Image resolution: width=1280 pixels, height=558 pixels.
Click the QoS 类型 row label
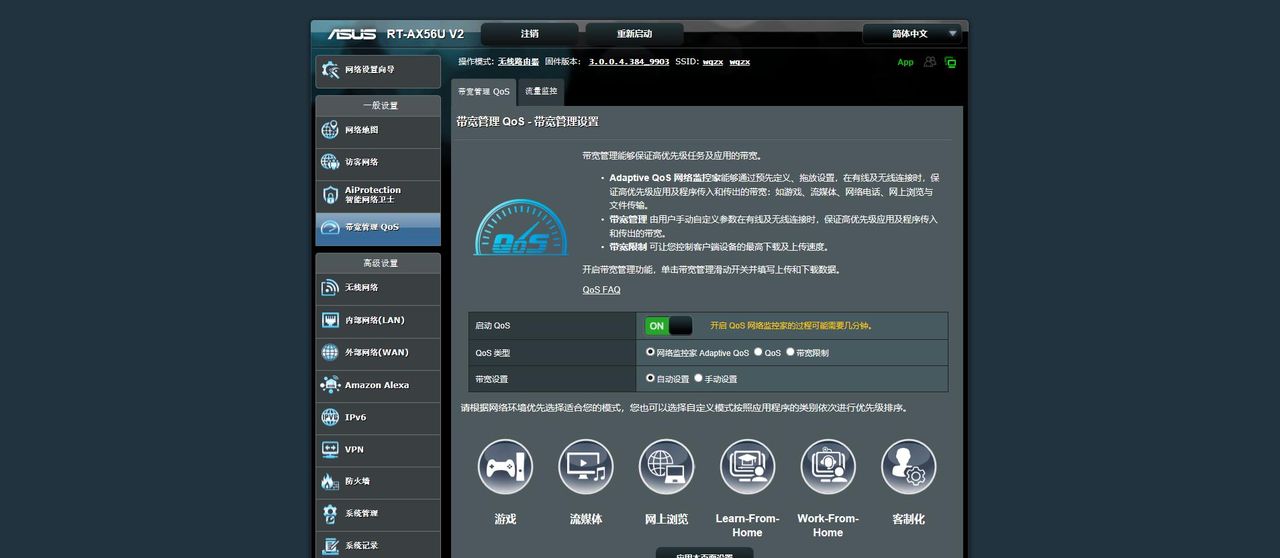tap(492, 353)
